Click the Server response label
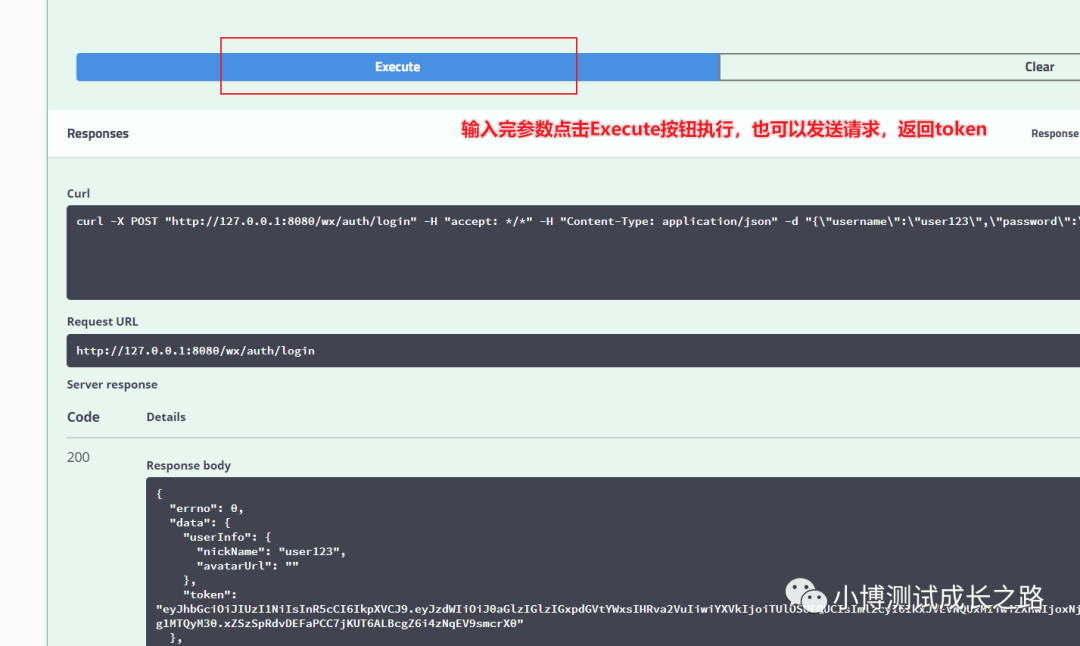This screenshot has height=646, width=1080. pos(112,384)
